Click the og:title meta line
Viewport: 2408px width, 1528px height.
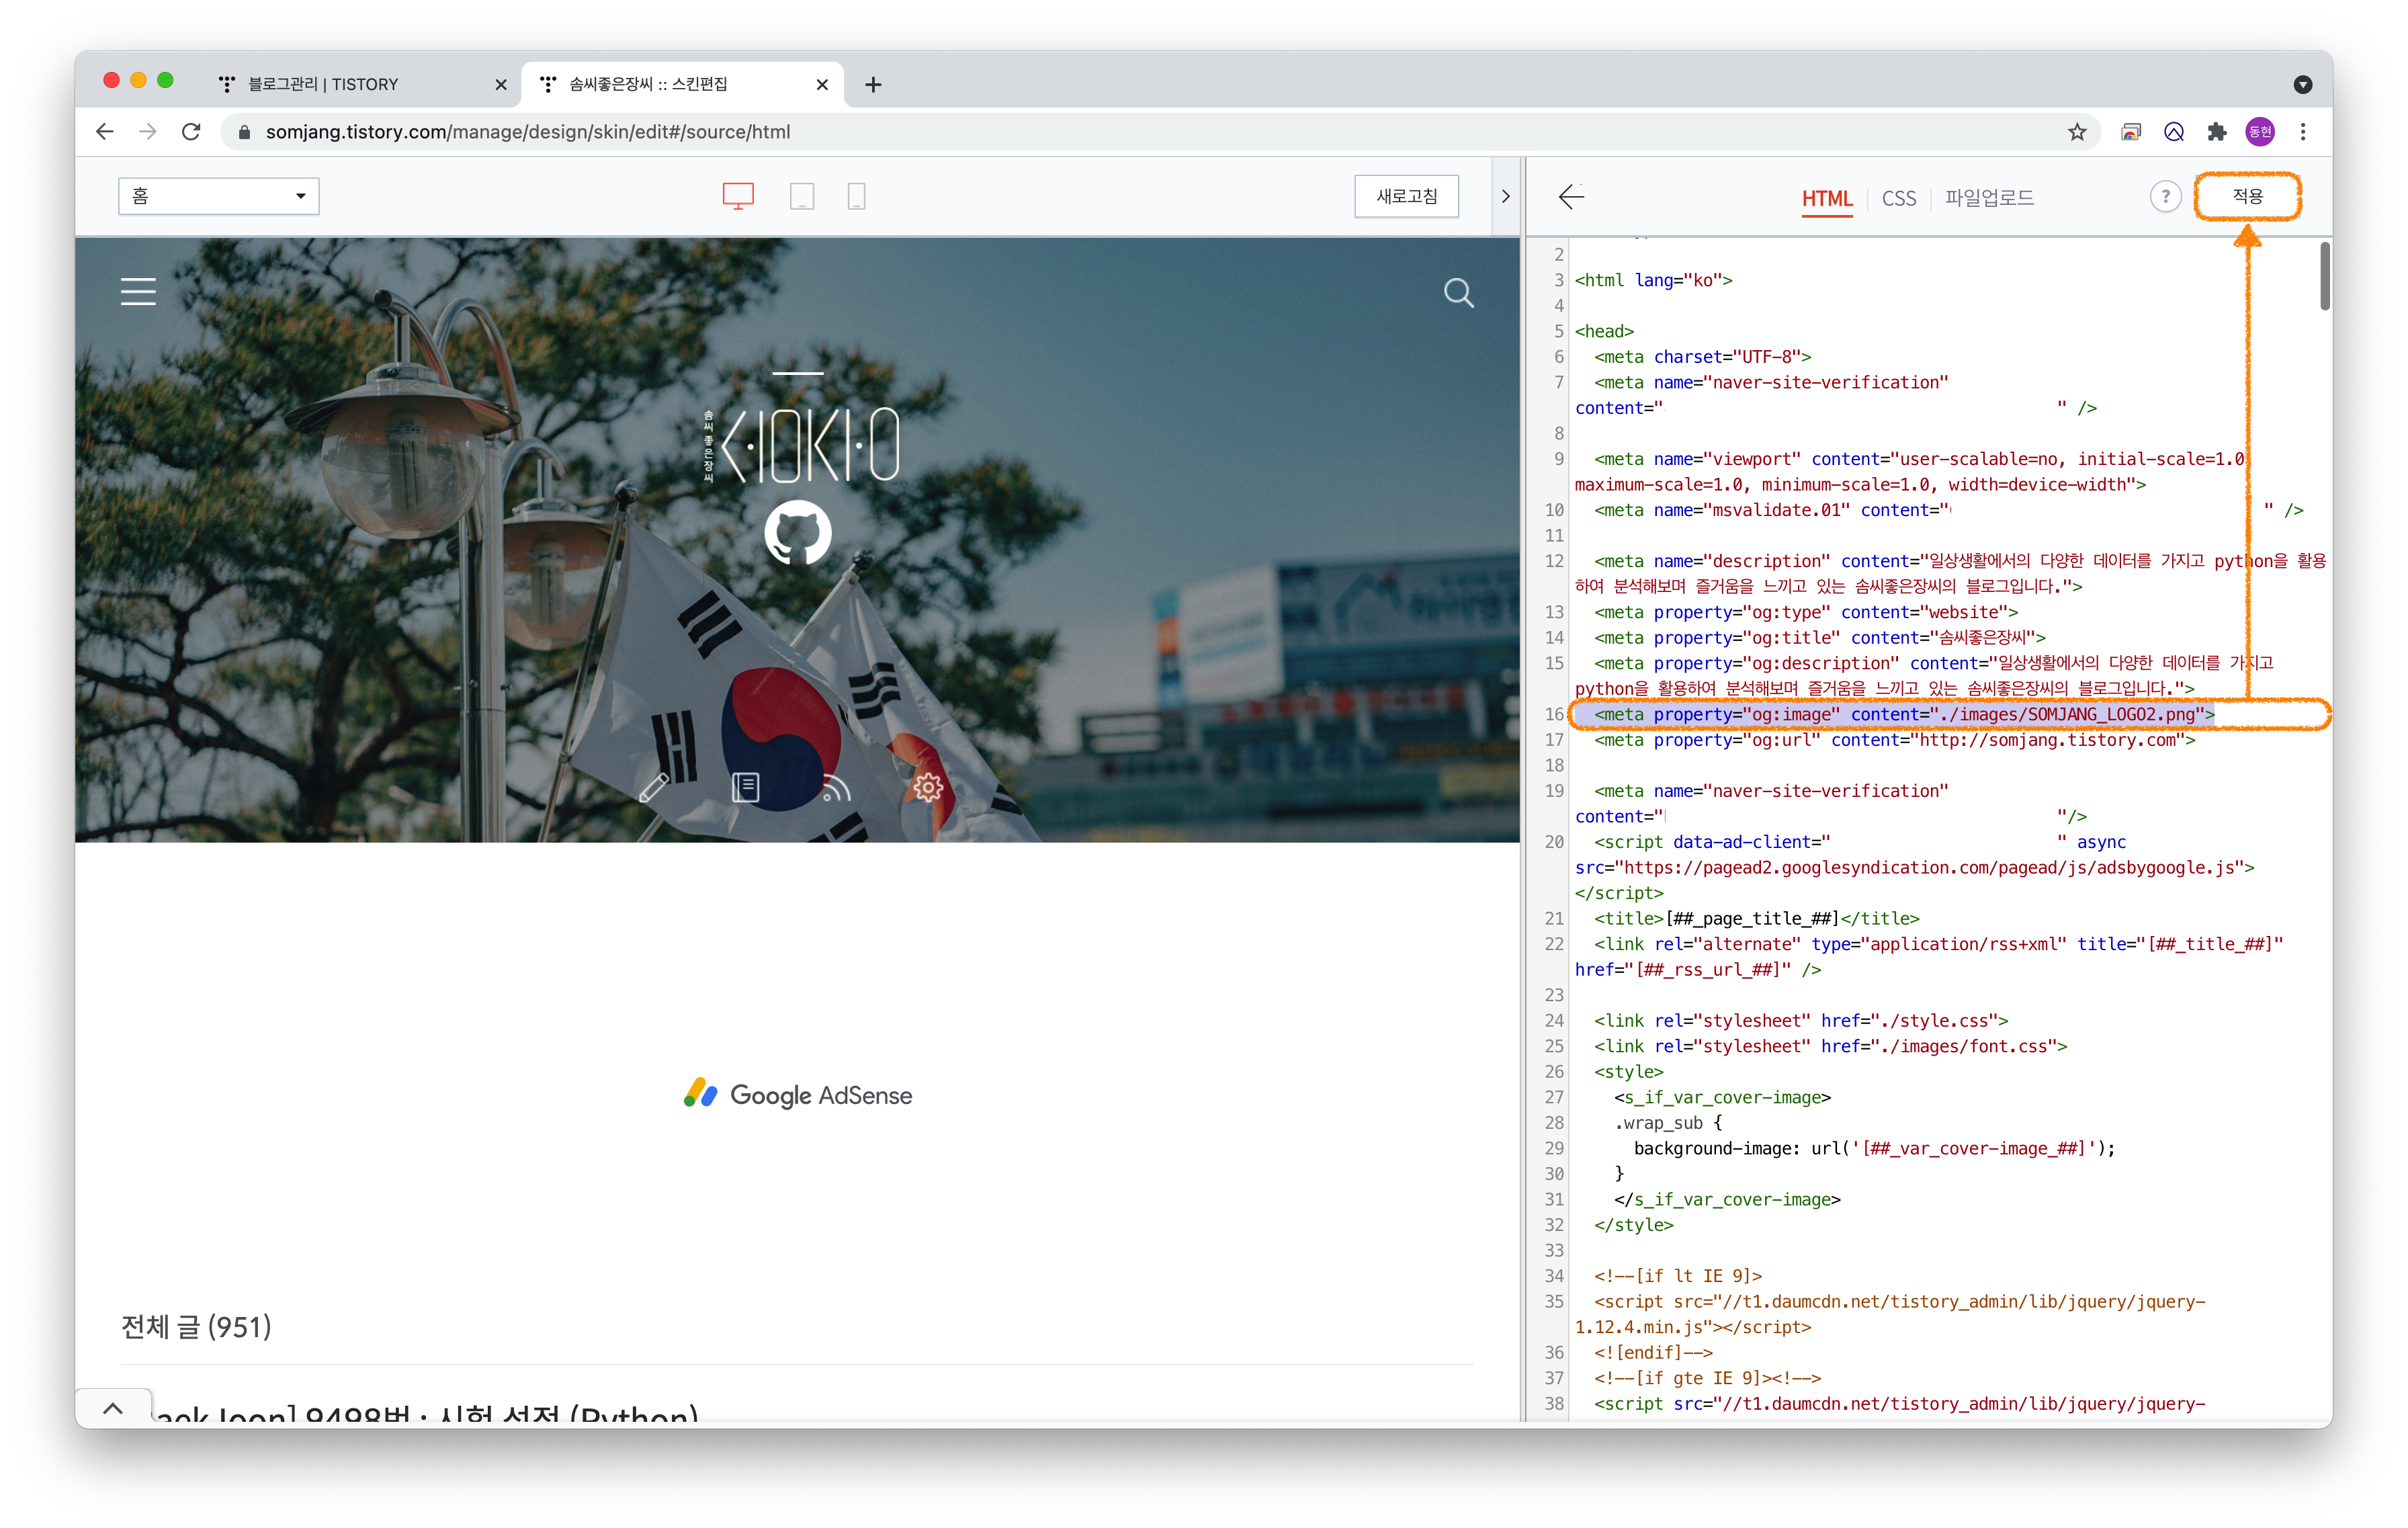(x=1820, y=638)
